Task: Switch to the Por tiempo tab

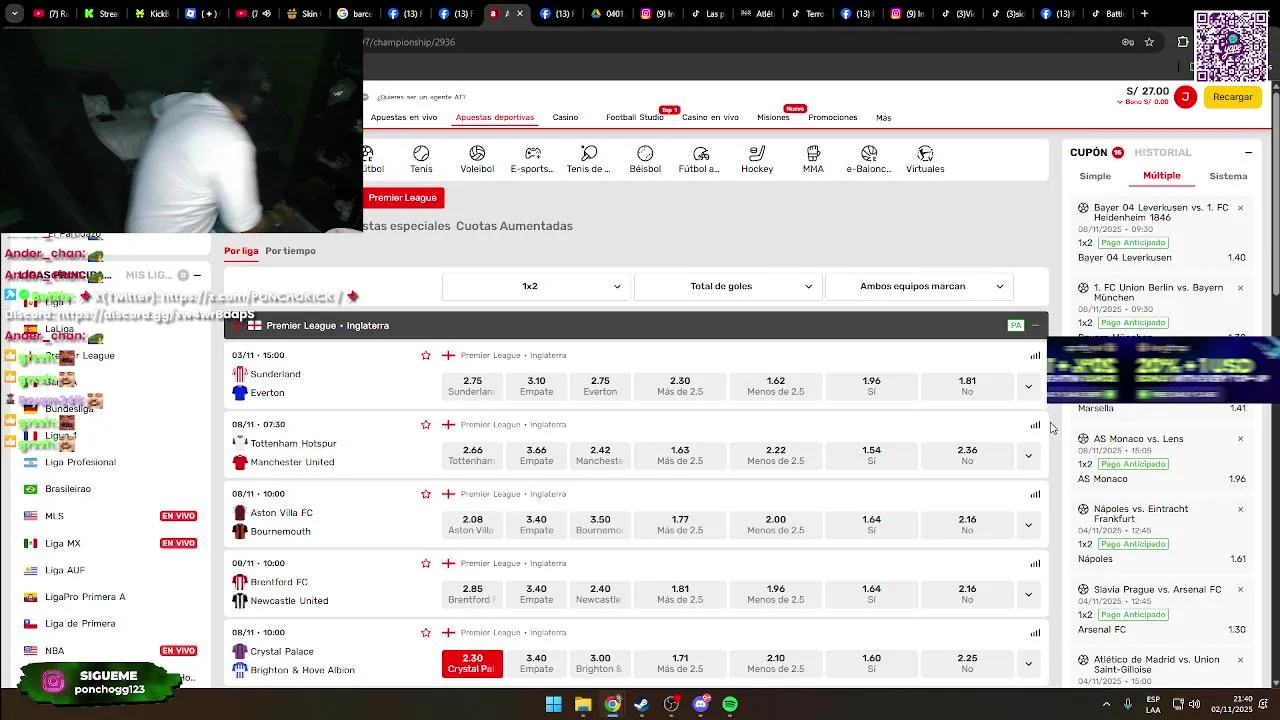Action: 290,251
